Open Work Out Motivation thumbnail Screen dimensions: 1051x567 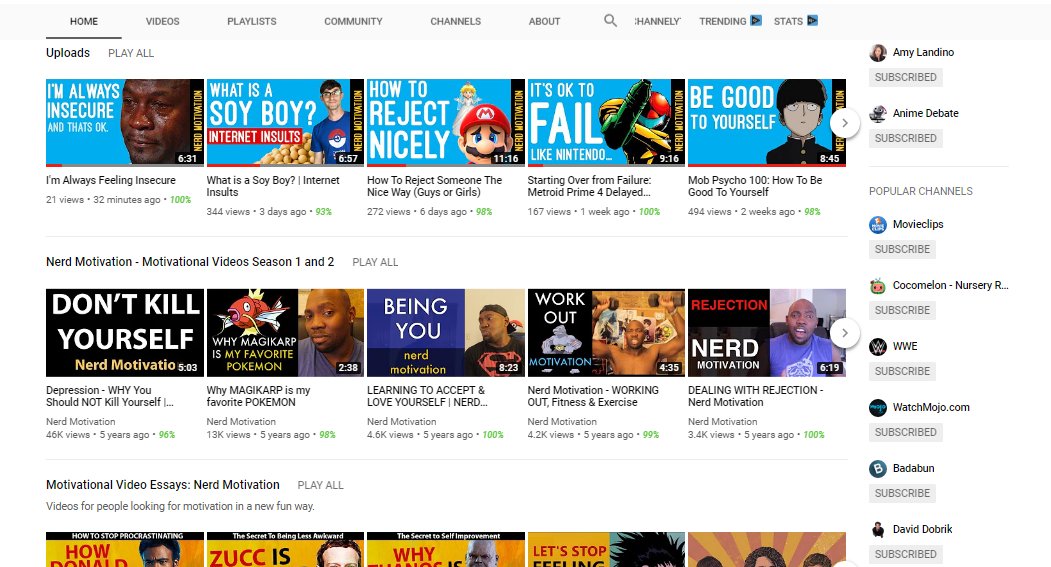[x=607, y=333]
